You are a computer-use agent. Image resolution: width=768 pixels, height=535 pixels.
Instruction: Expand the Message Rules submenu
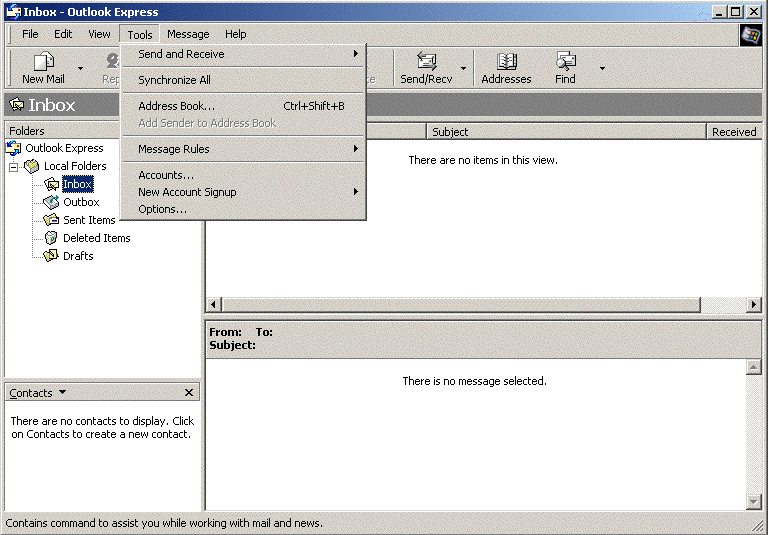tap(243, 149)
